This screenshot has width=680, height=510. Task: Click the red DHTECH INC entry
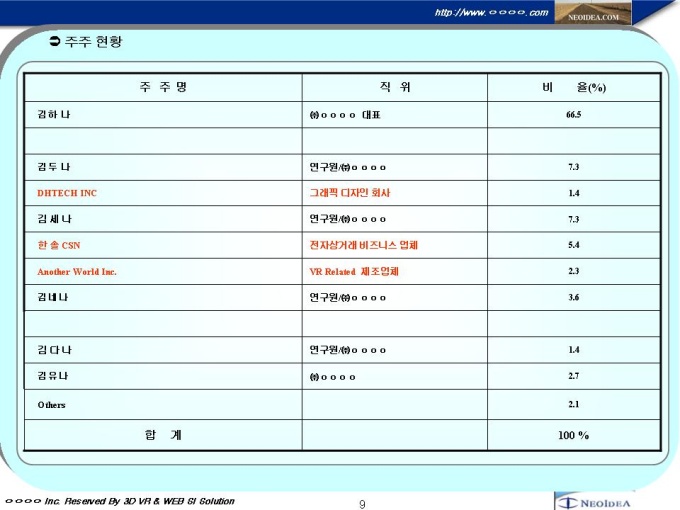67,193
